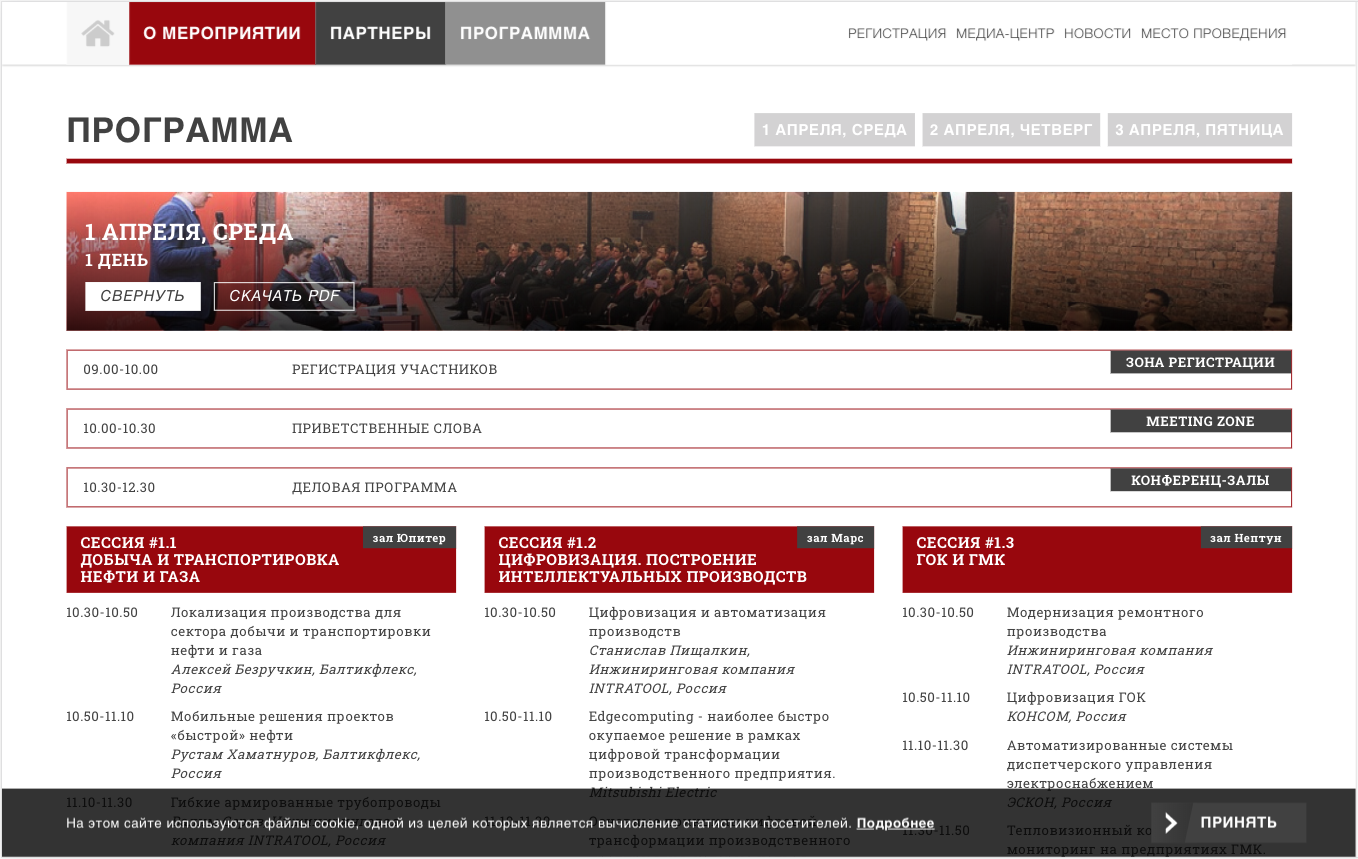This screenshot has height=859, width=1358.
Task: Click the ПРОГРАММА page heading
Action: coord(180,131)
